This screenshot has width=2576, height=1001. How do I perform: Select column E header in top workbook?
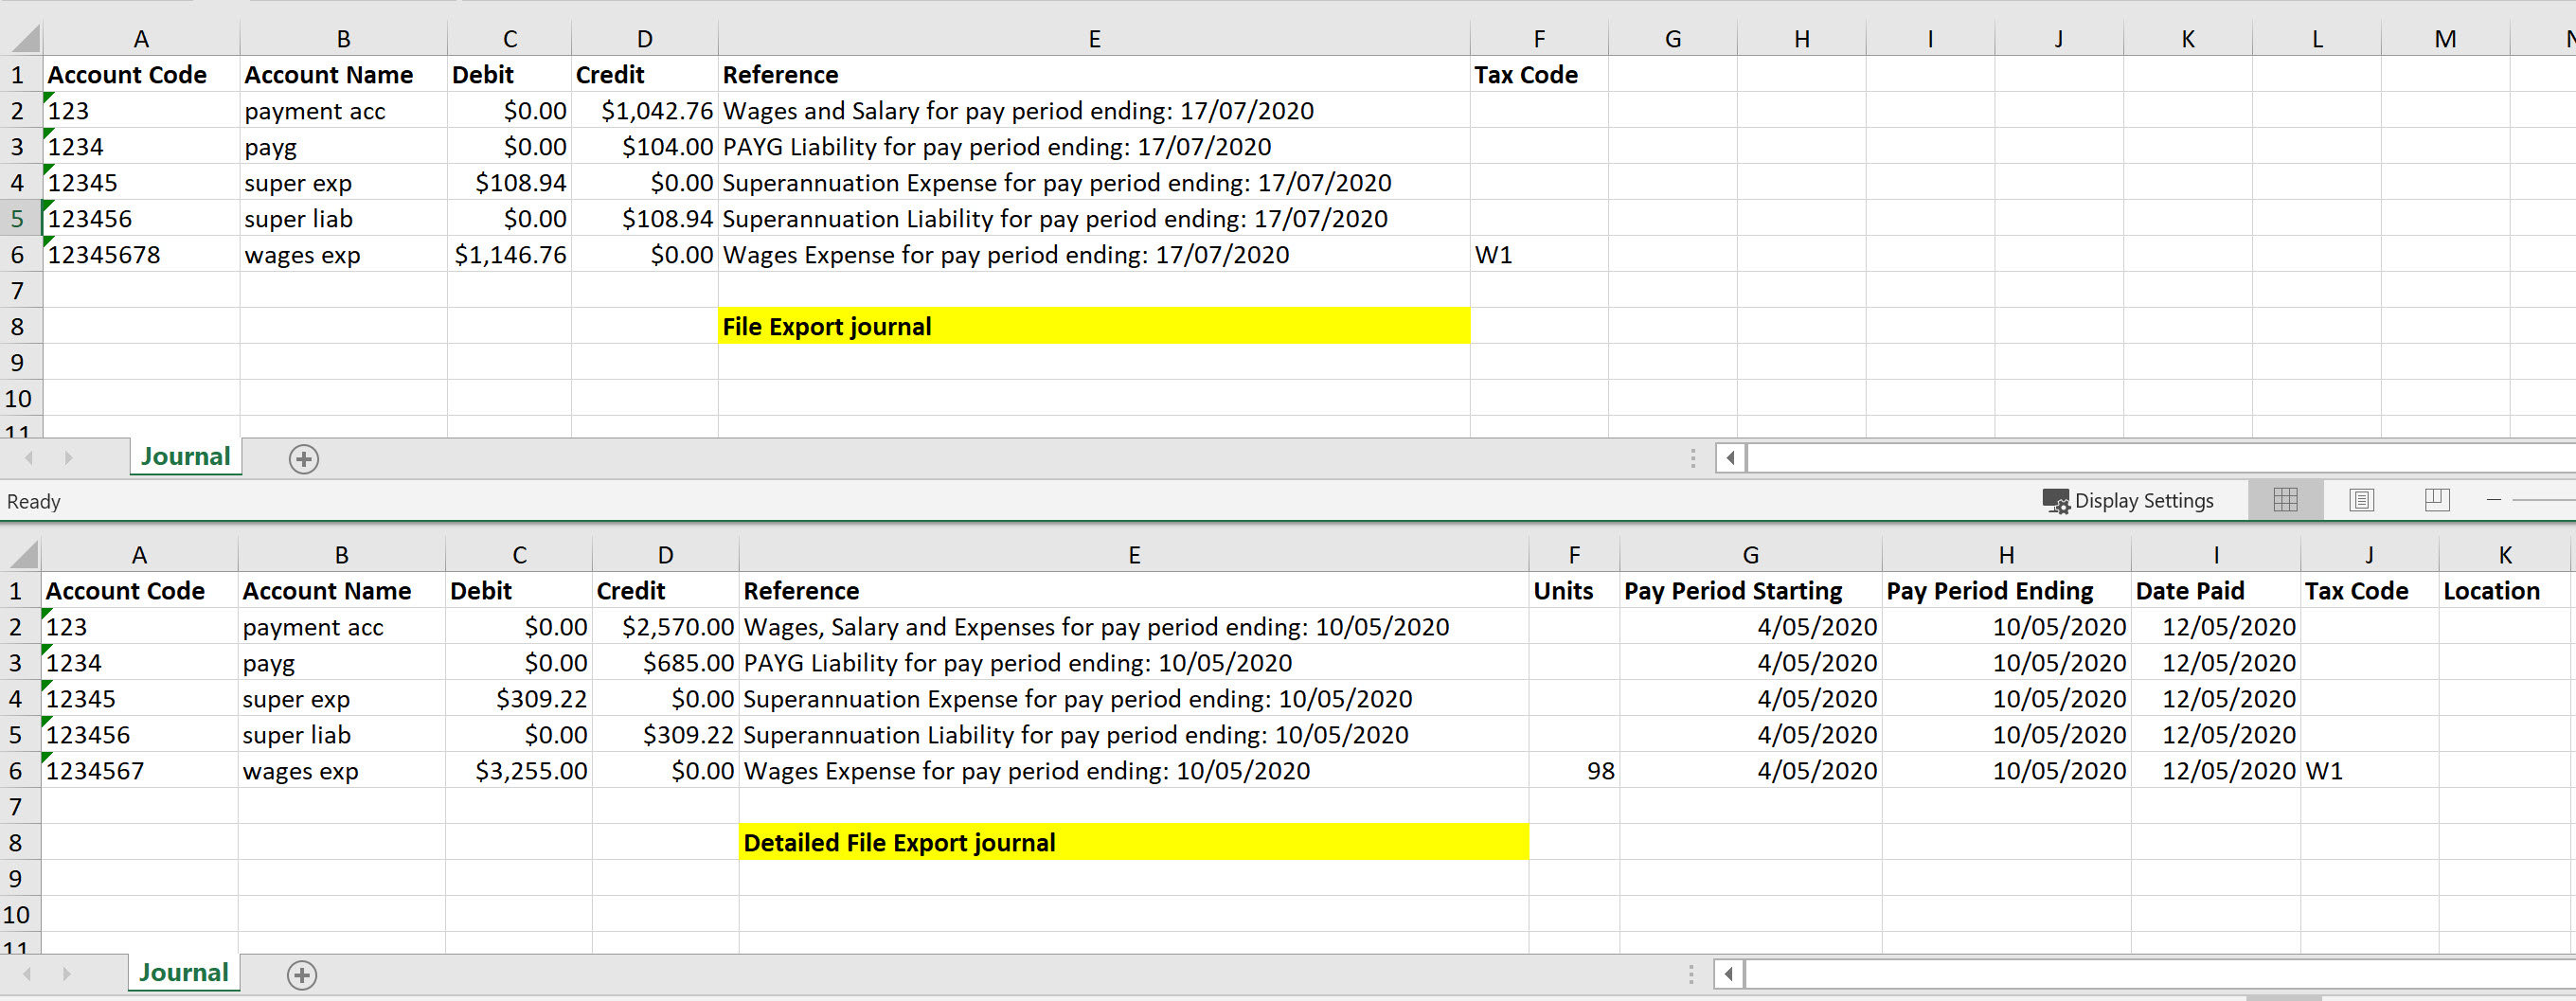tap(1094, 39)
